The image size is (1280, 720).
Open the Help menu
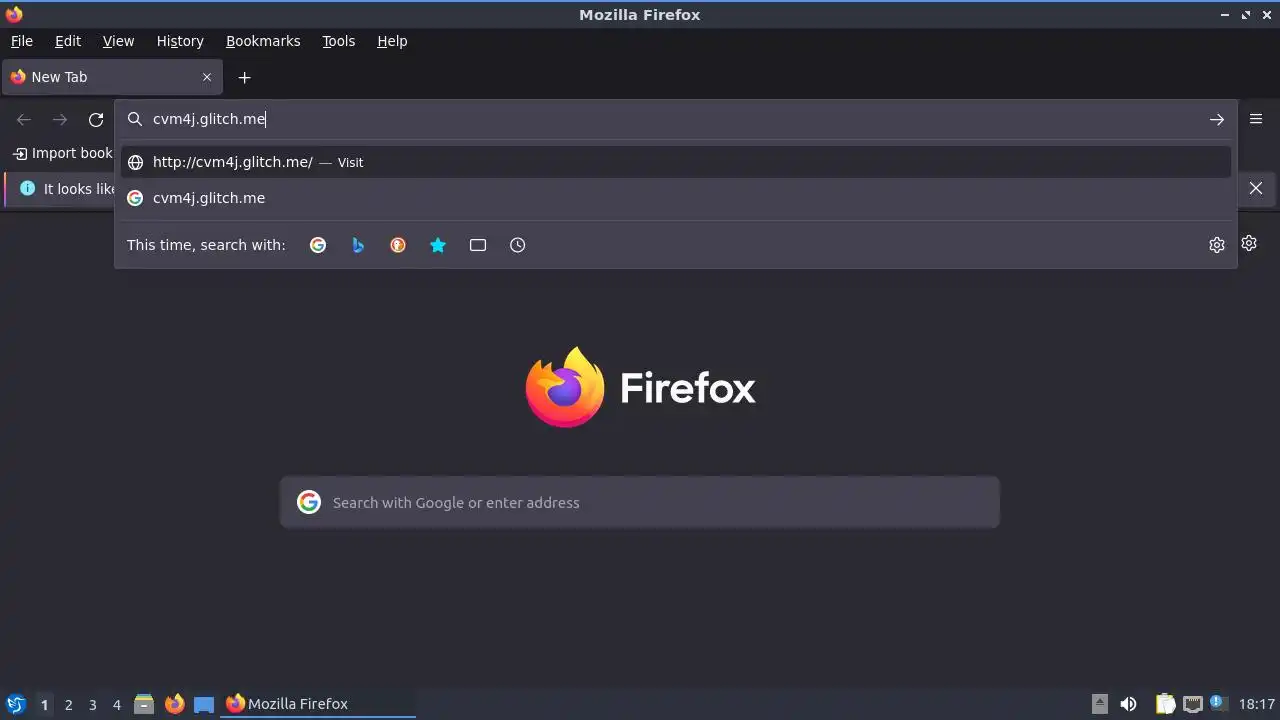(x=392, y=41)
